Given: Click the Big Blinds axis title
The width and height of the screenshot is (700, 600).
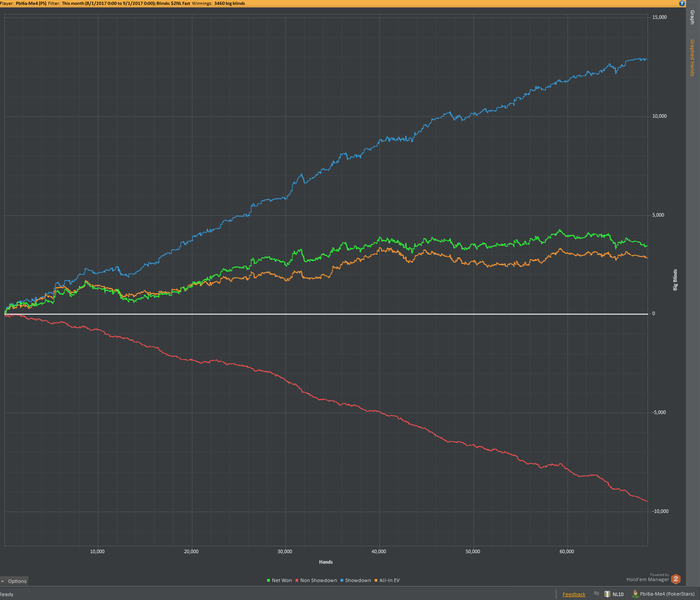Looking at the screenshot, I should (x=675, y=280).
